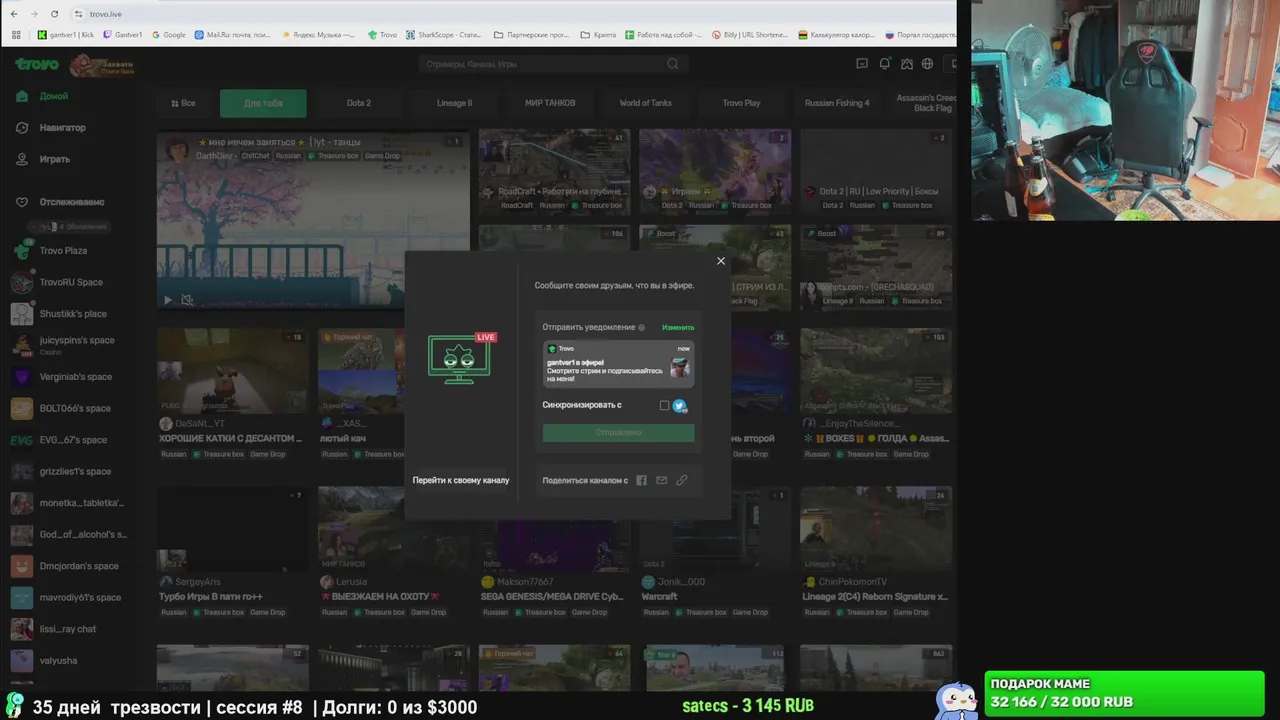Click the Изменить link
Screen dimensions: 1280x720
tap(678, 327)
